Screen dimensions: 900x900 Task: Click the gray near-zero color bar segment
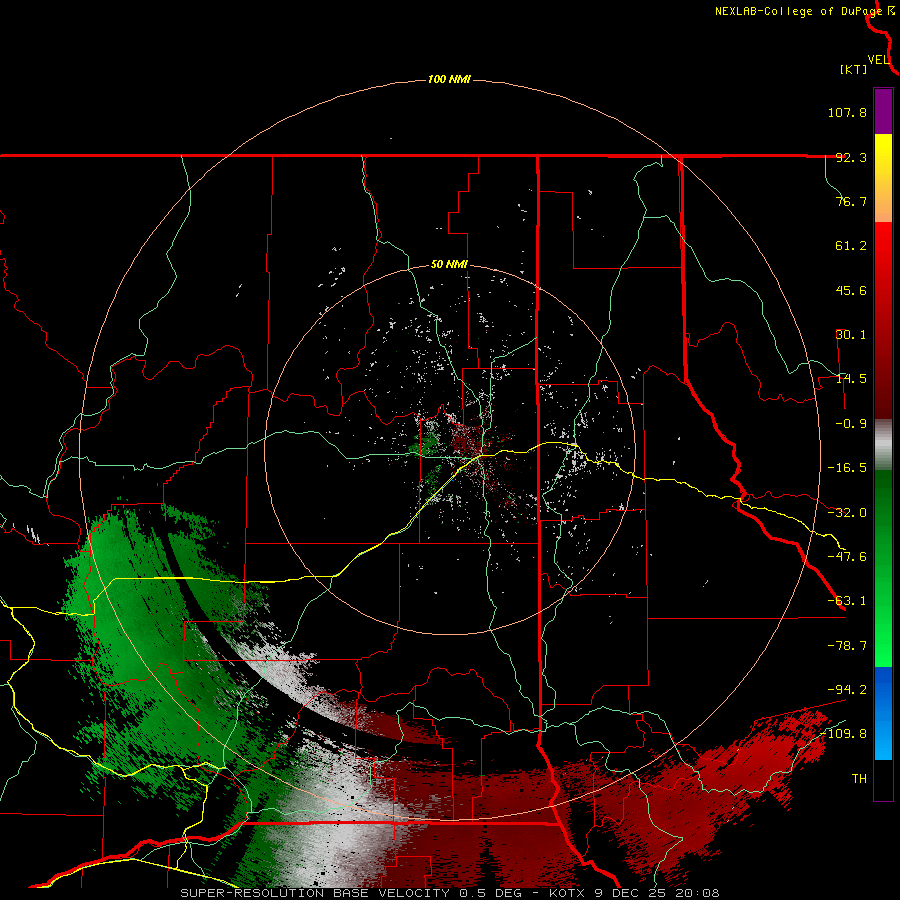pos(883,445)
